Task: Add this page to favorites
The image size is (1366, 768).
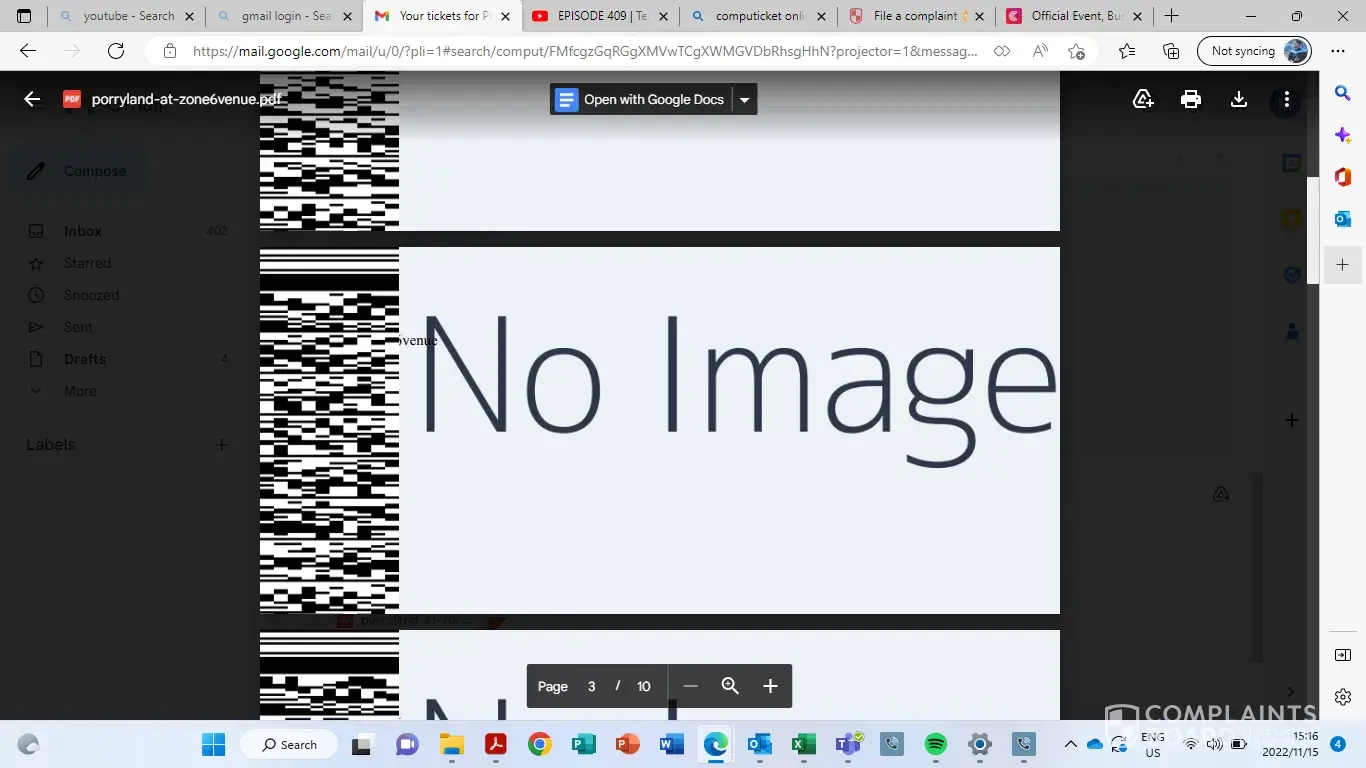Action: (x=1076, y=51)
